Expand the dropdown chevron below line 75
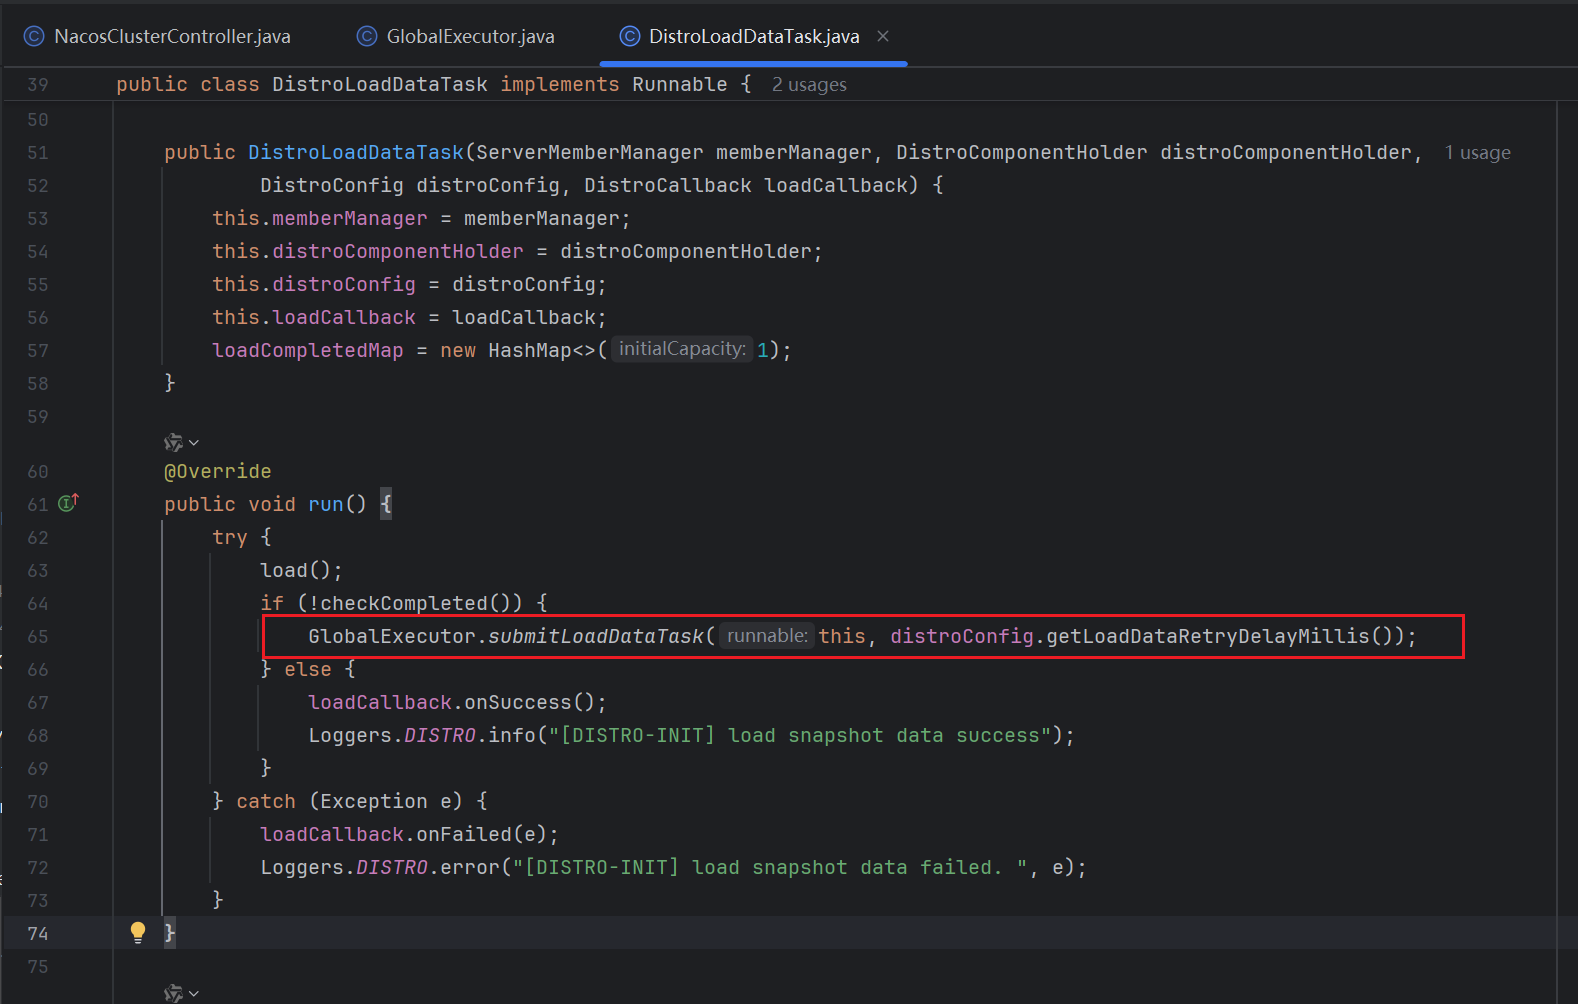 [194, 993]
